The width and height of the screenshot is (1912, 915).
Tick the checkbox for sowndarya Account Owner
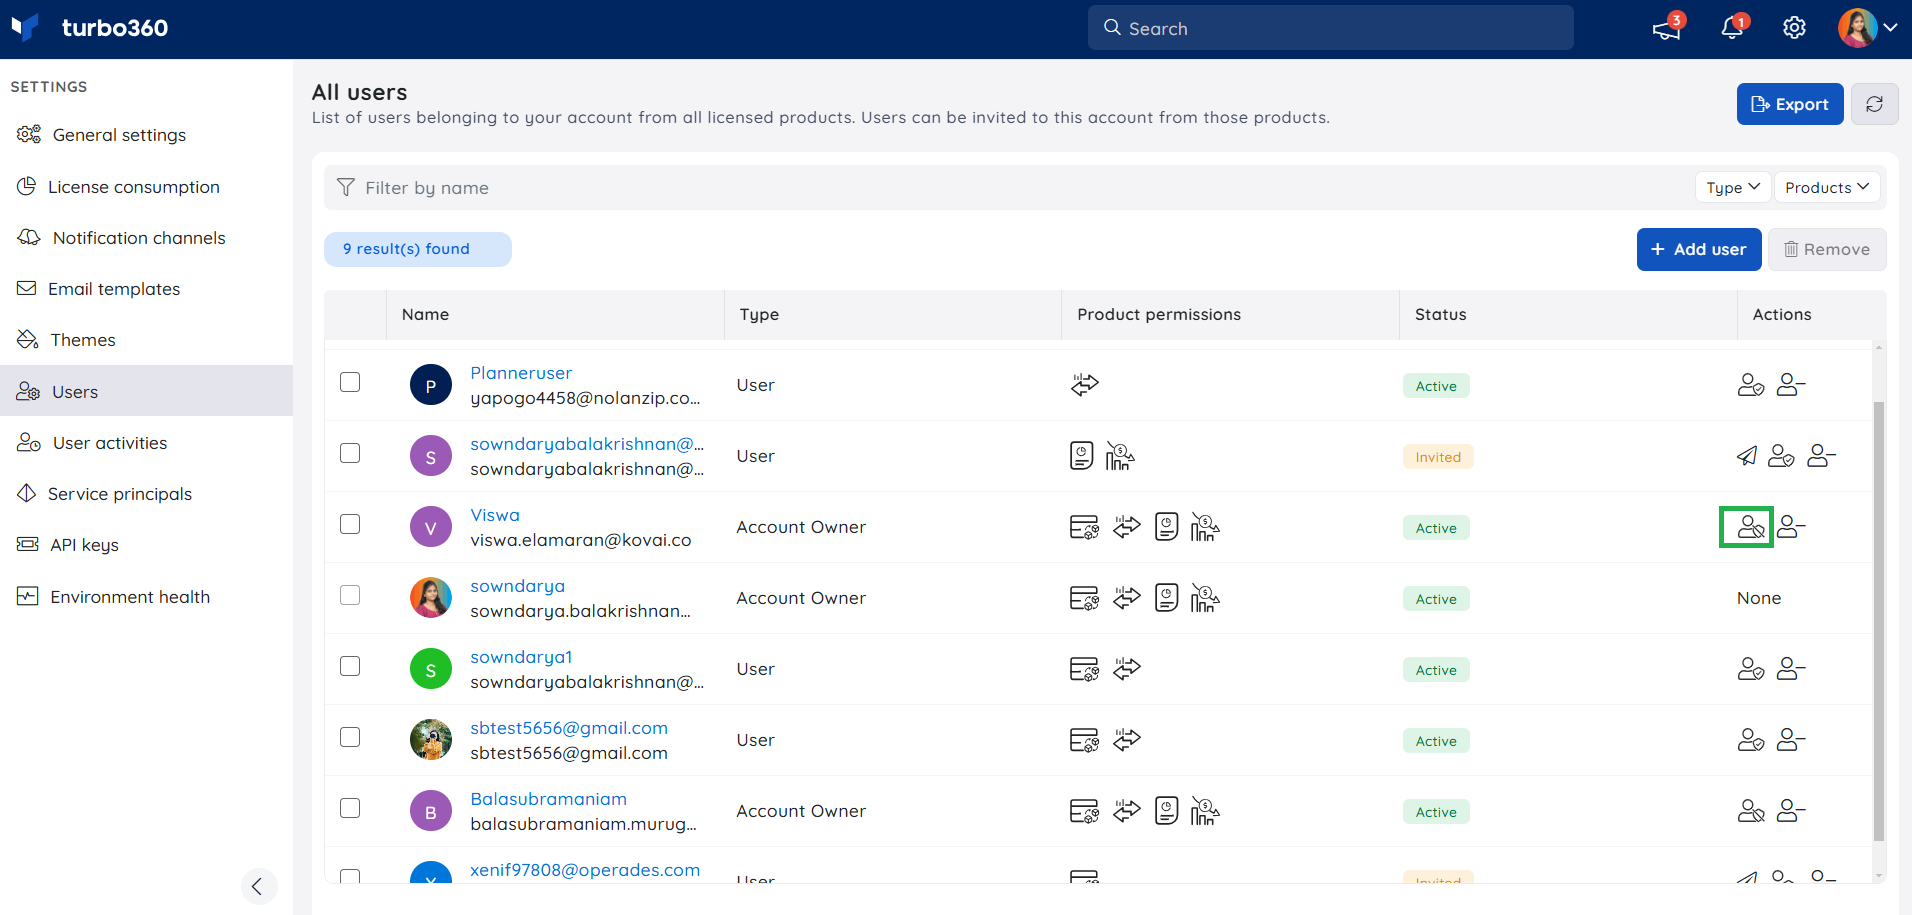(x=350, y=595)
